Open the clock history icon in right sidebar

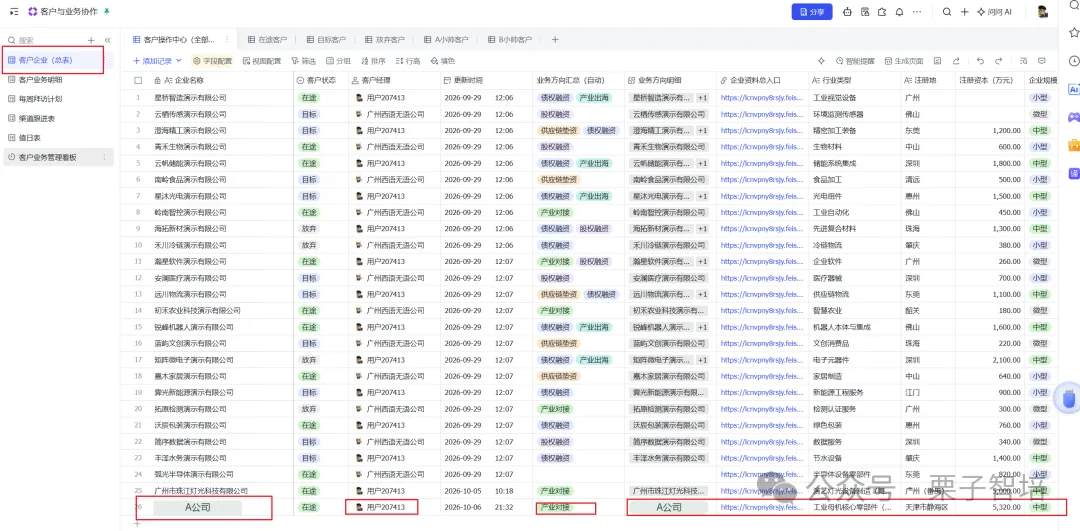(x=1073, y=61)
